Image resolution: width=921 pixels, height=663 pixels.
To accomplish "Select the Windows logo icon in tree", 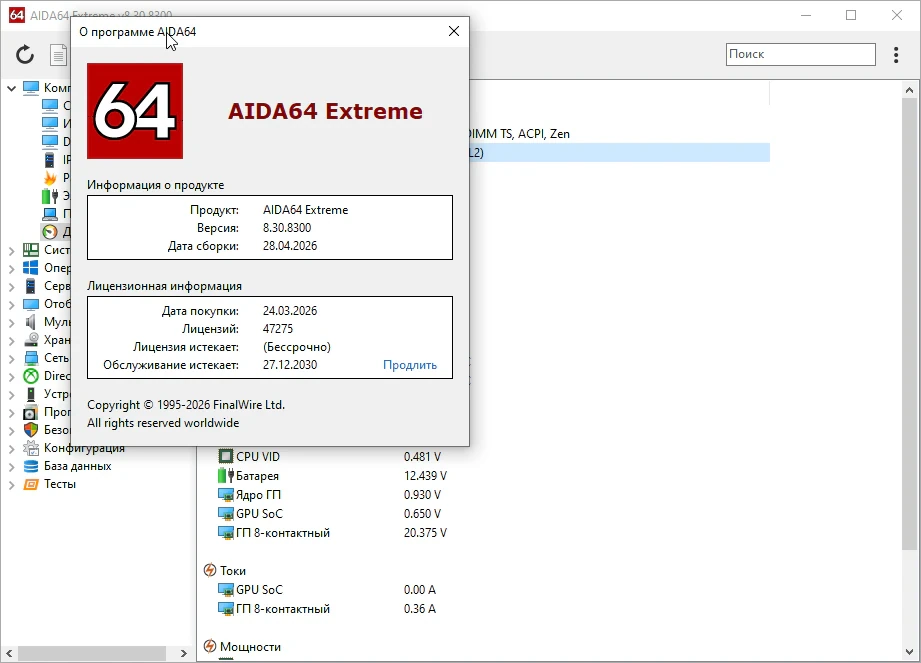I will [31, 268].
